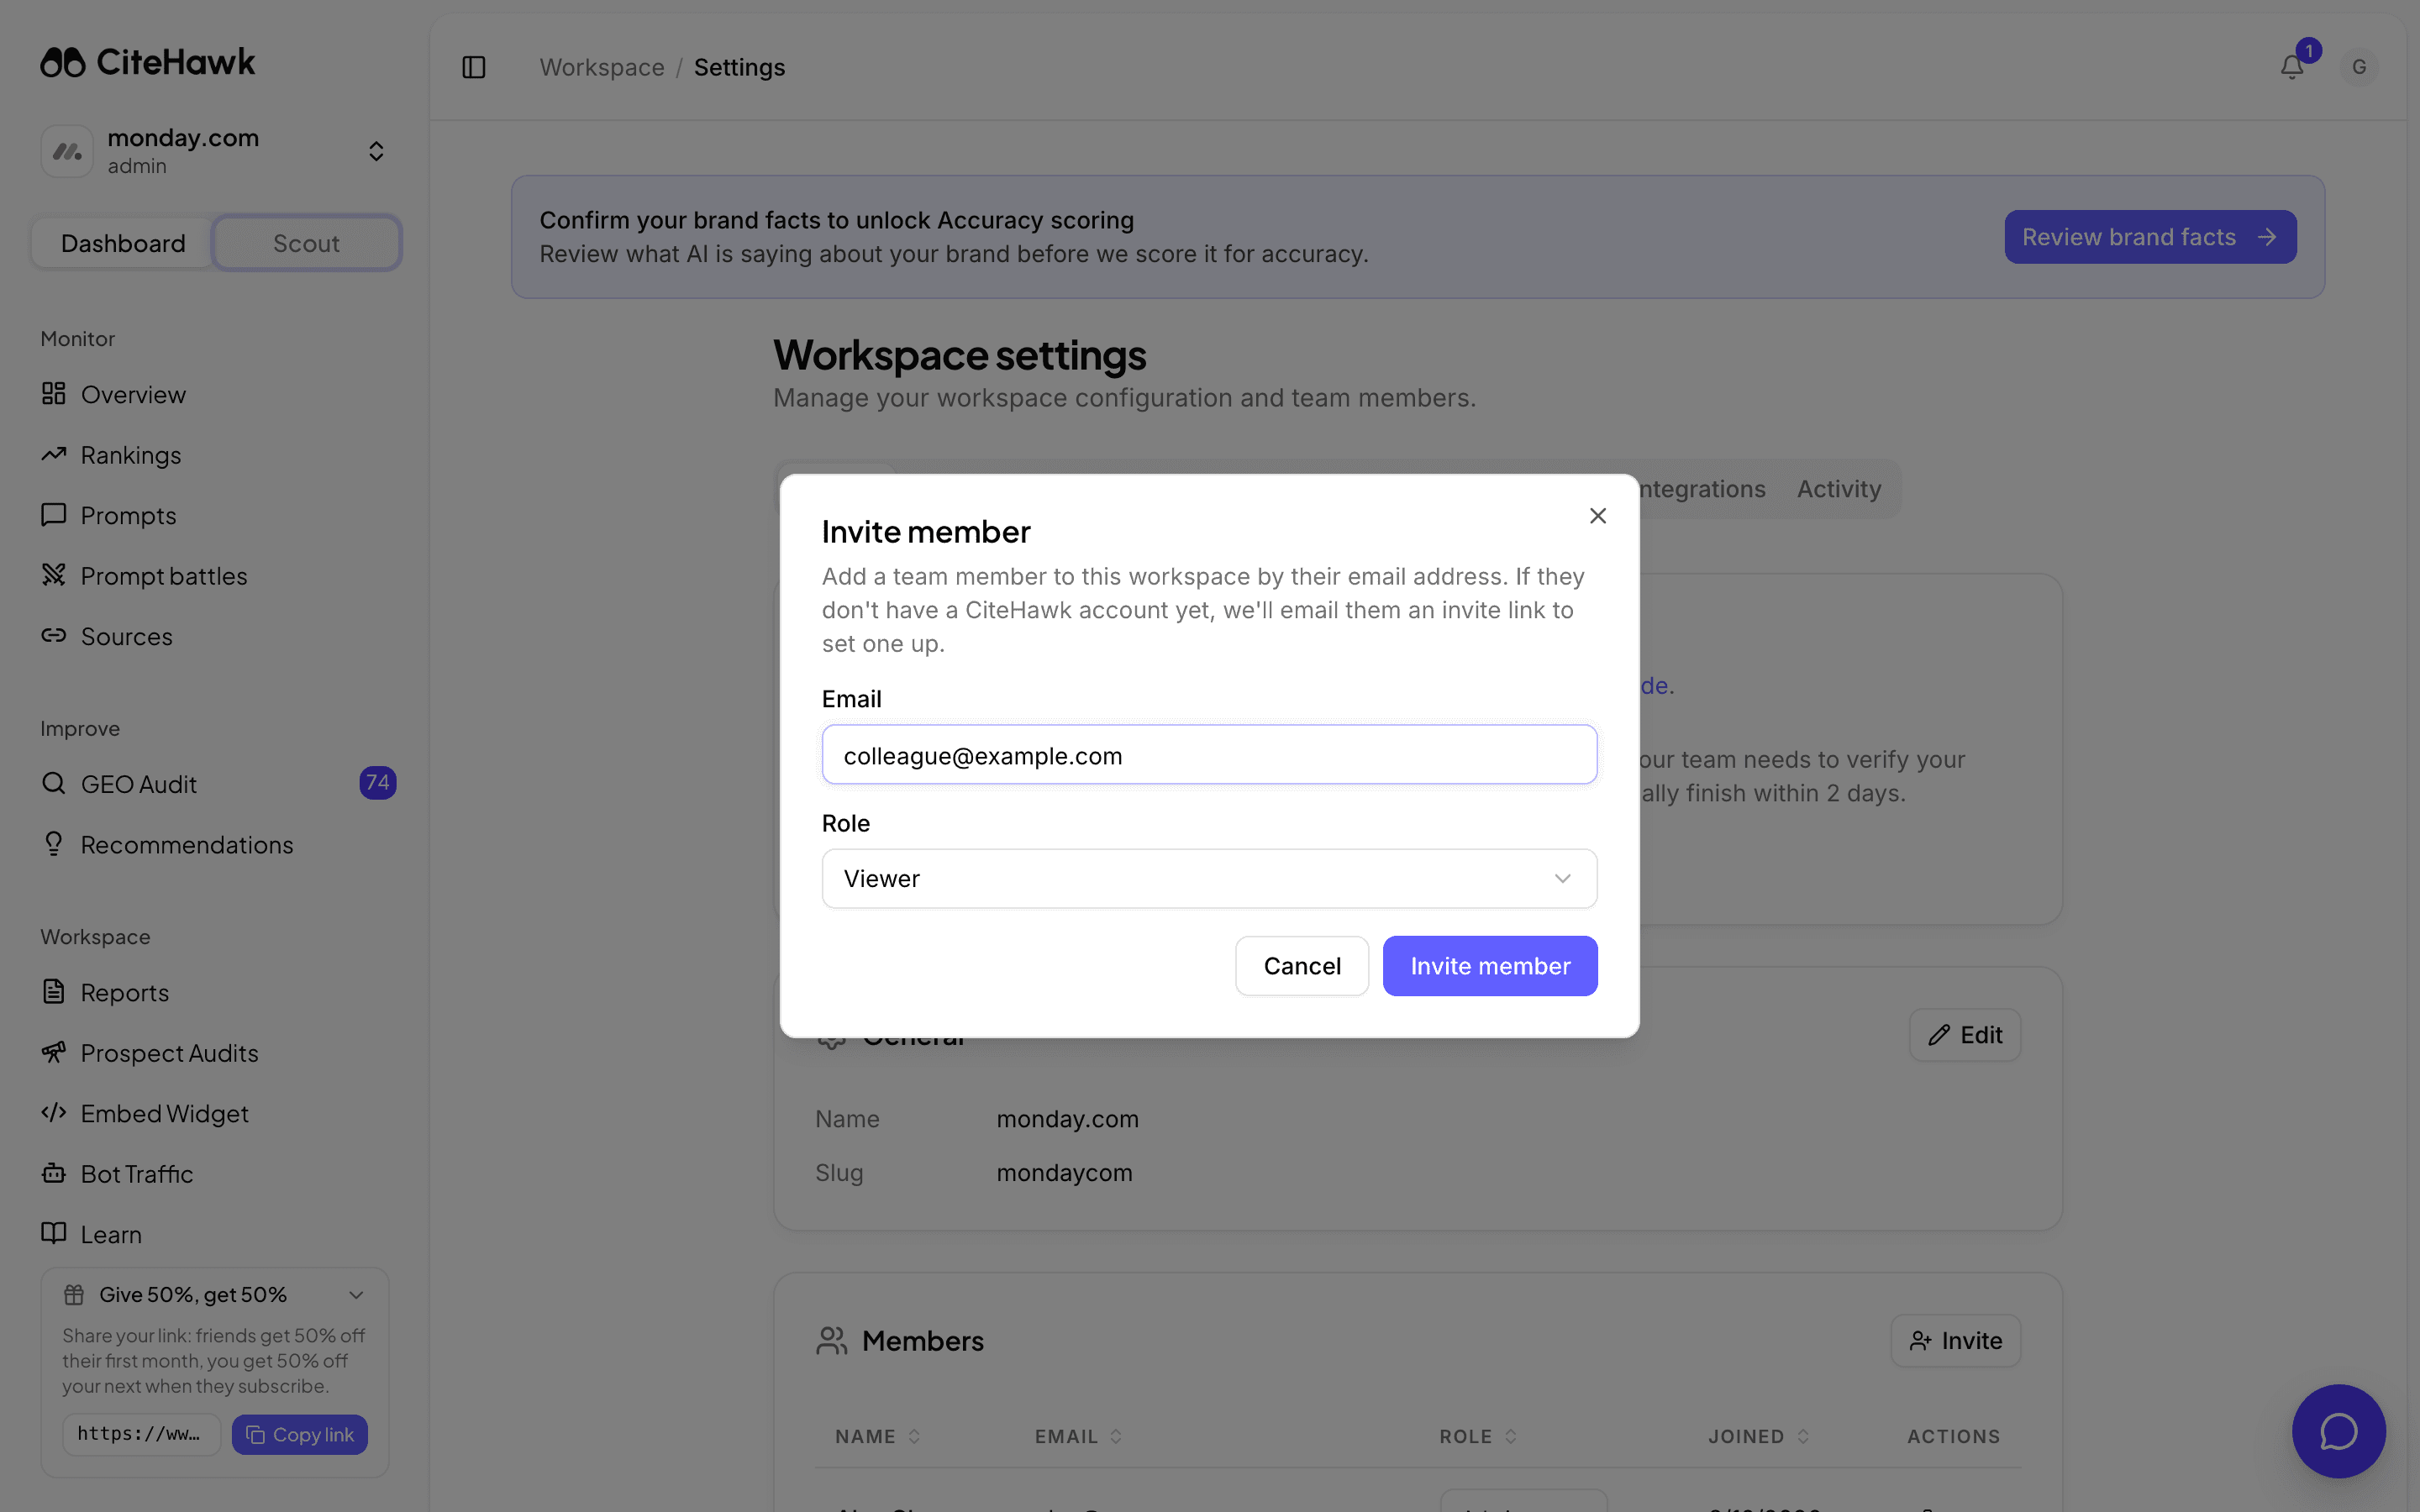Click the Rankings trend icon
The height and width of the screenshot is (1512, 2420).
click(x=54, y=454)
